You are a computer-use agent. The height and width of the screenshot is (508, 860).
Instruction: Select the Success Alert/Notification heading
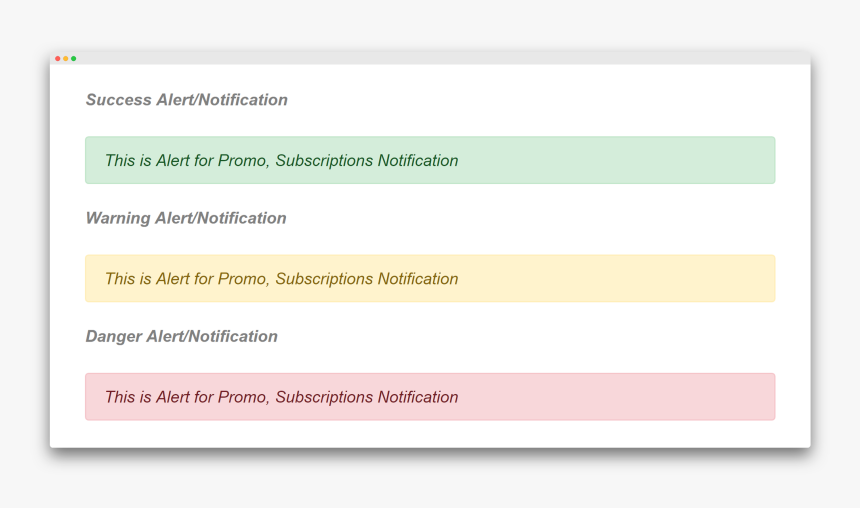coord(186,100)
